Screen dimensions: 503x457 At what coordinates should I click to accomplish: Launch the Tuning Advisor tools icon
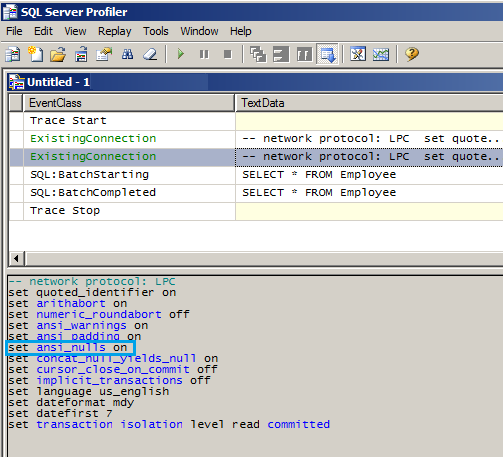pyautogui.click(x=358, y=54)
